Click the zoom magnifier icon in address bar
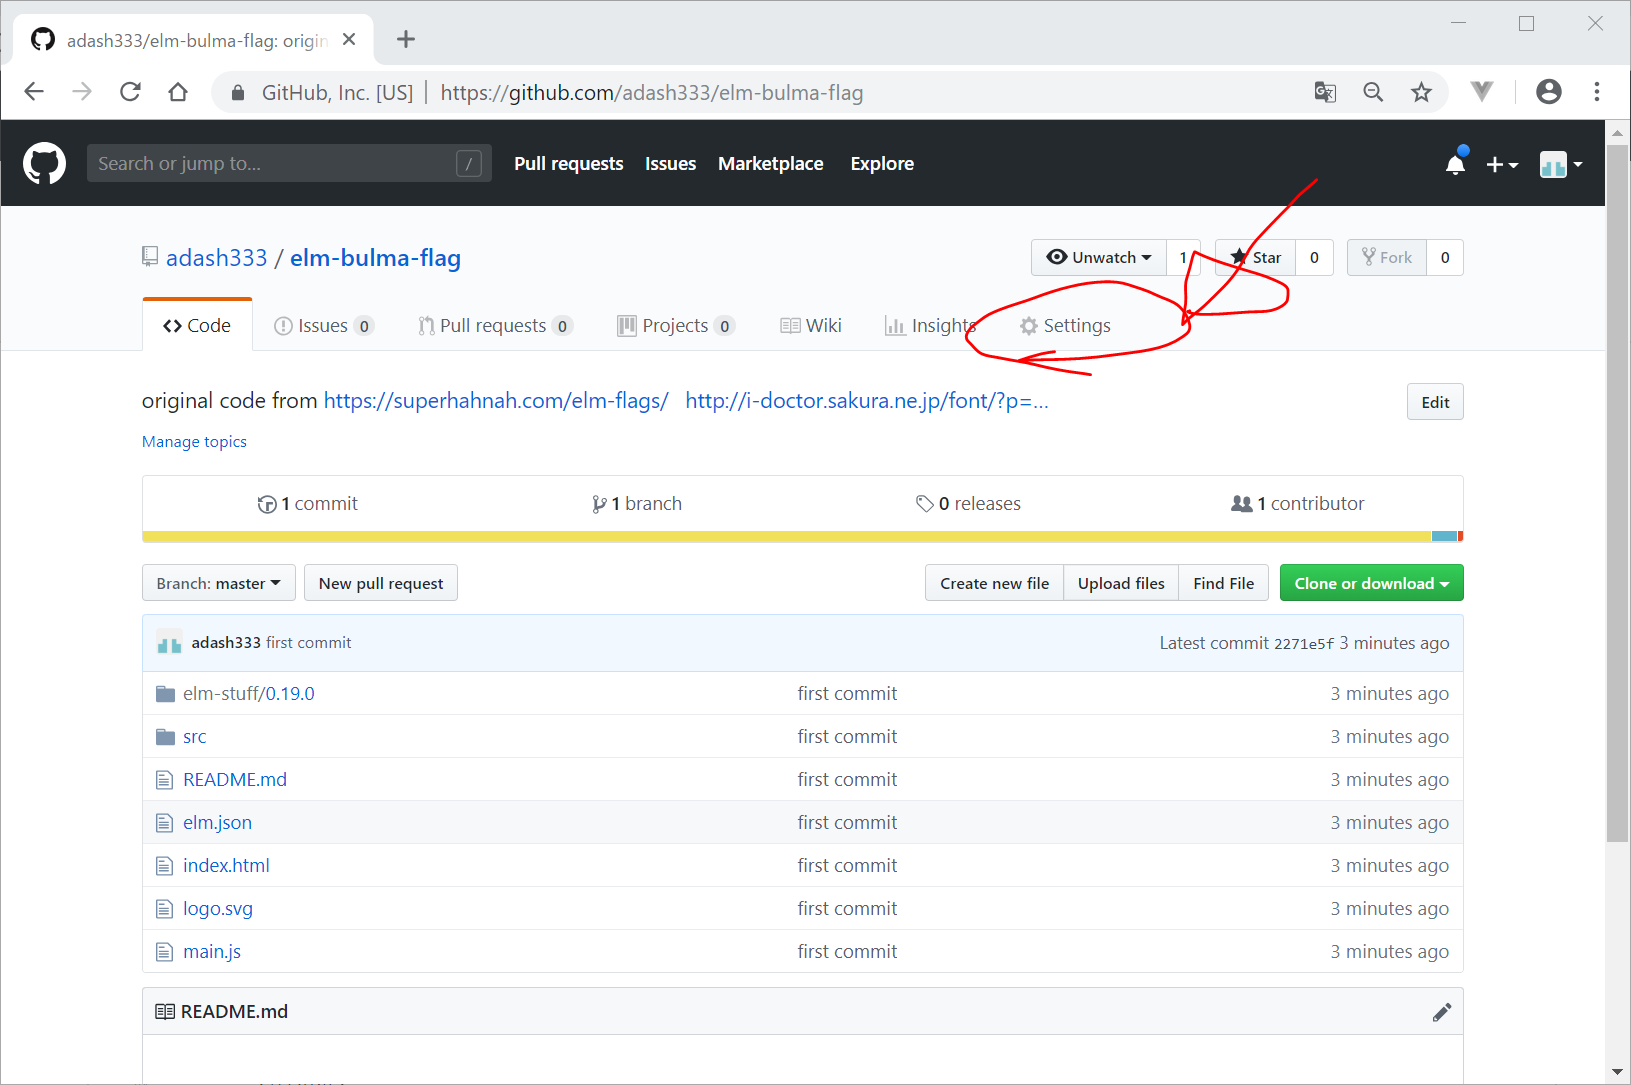 (1373, 92)
